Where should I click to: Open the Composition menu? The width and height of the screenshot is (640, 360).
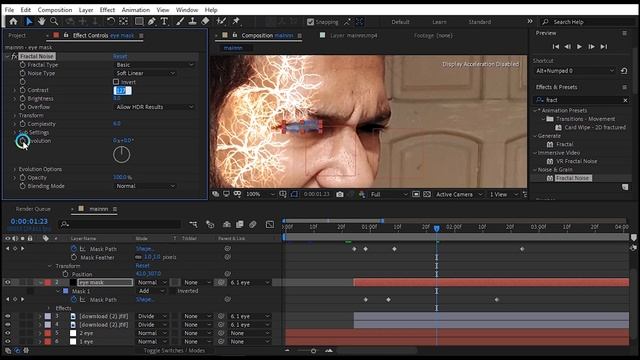[55, 10]
